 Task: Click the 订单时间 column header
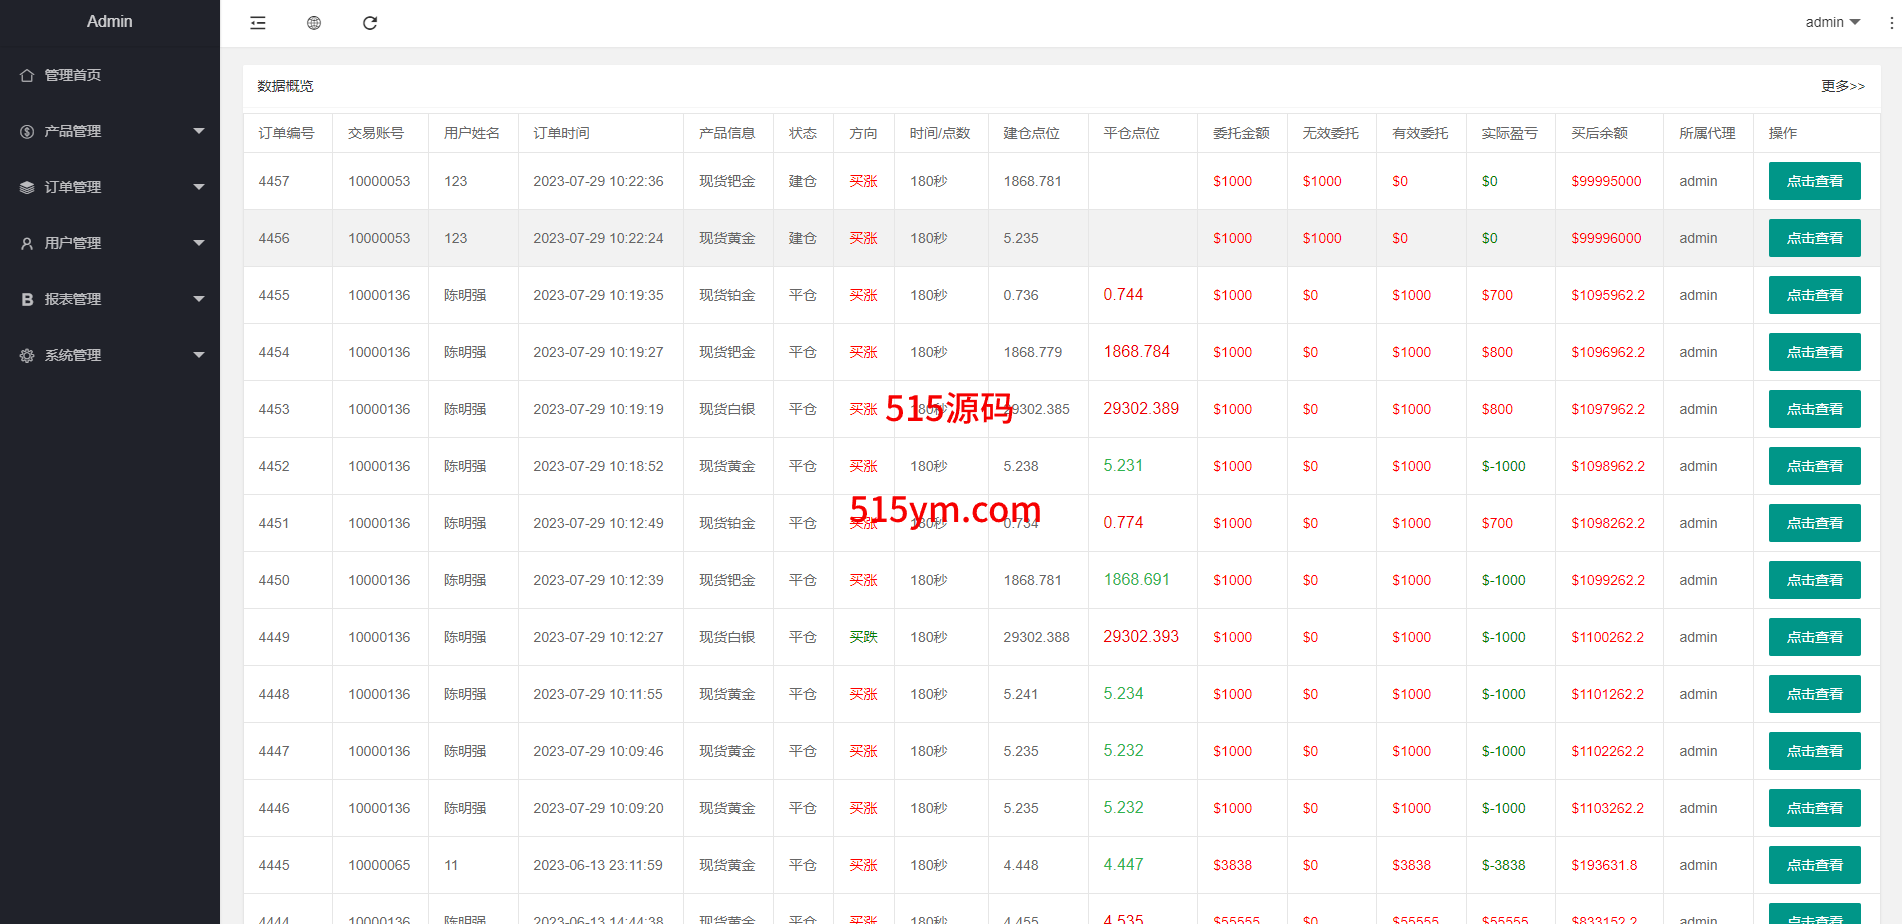coord(561,133)
